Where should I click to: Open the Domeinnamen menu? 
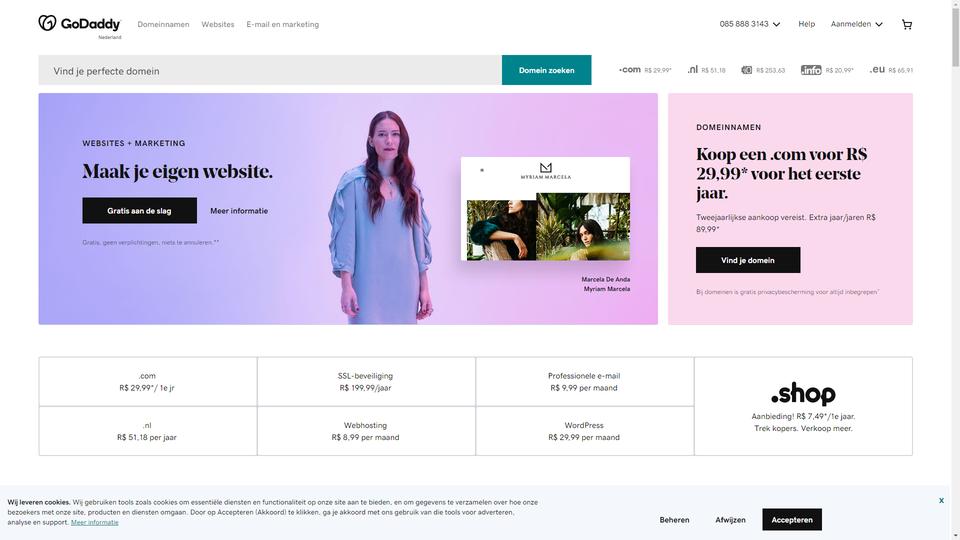click(x=163, y=24)
